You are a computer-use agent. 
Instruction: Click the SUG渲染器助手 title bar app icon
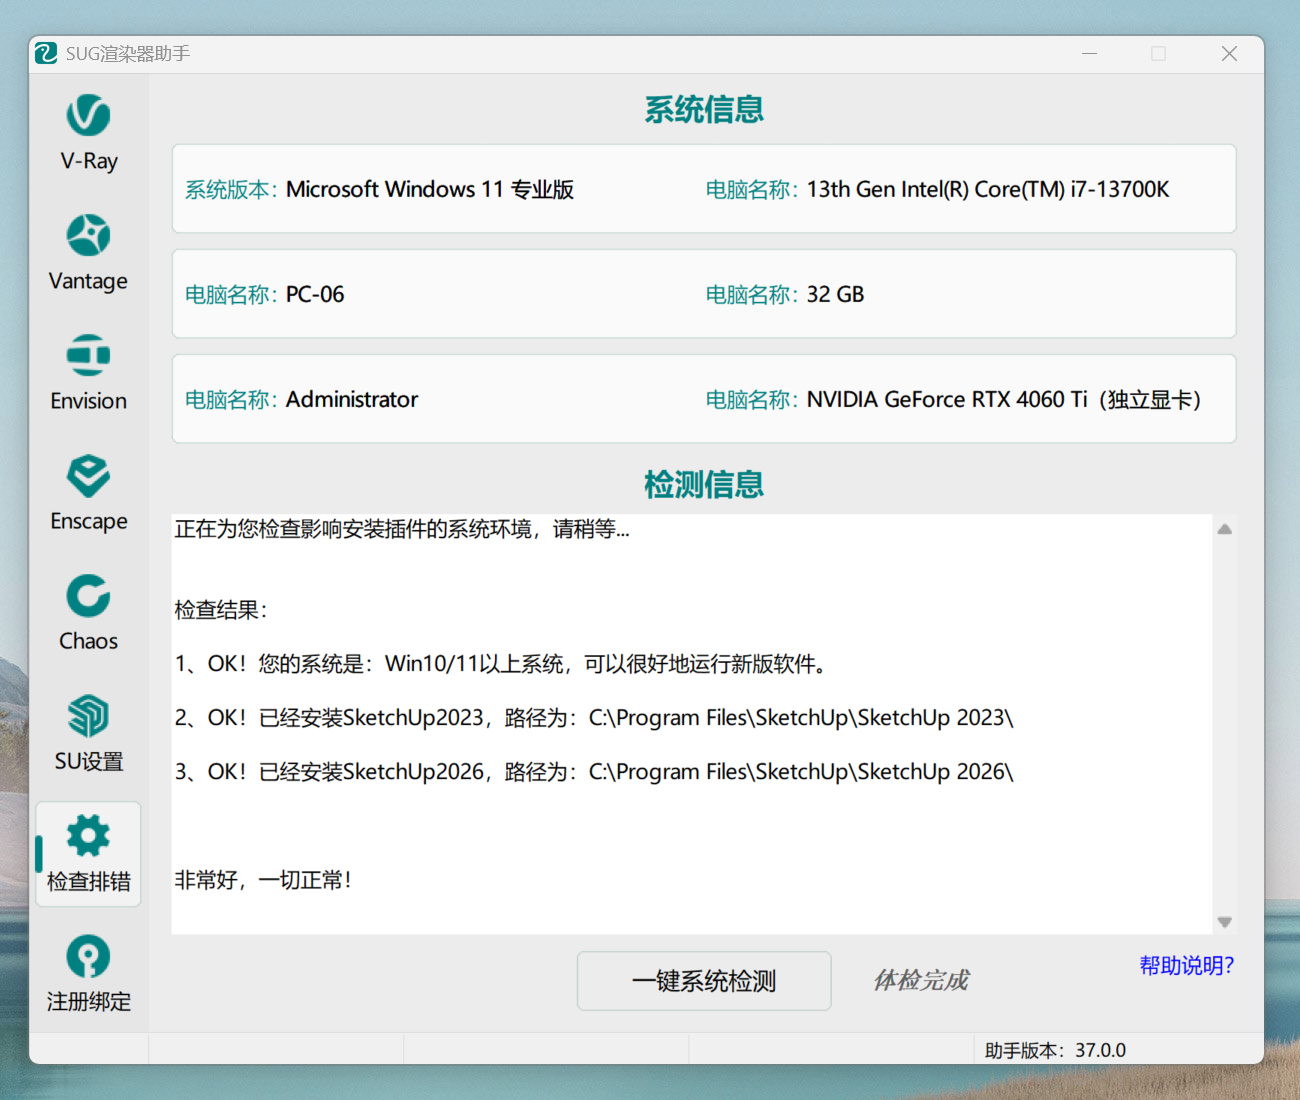46,54
